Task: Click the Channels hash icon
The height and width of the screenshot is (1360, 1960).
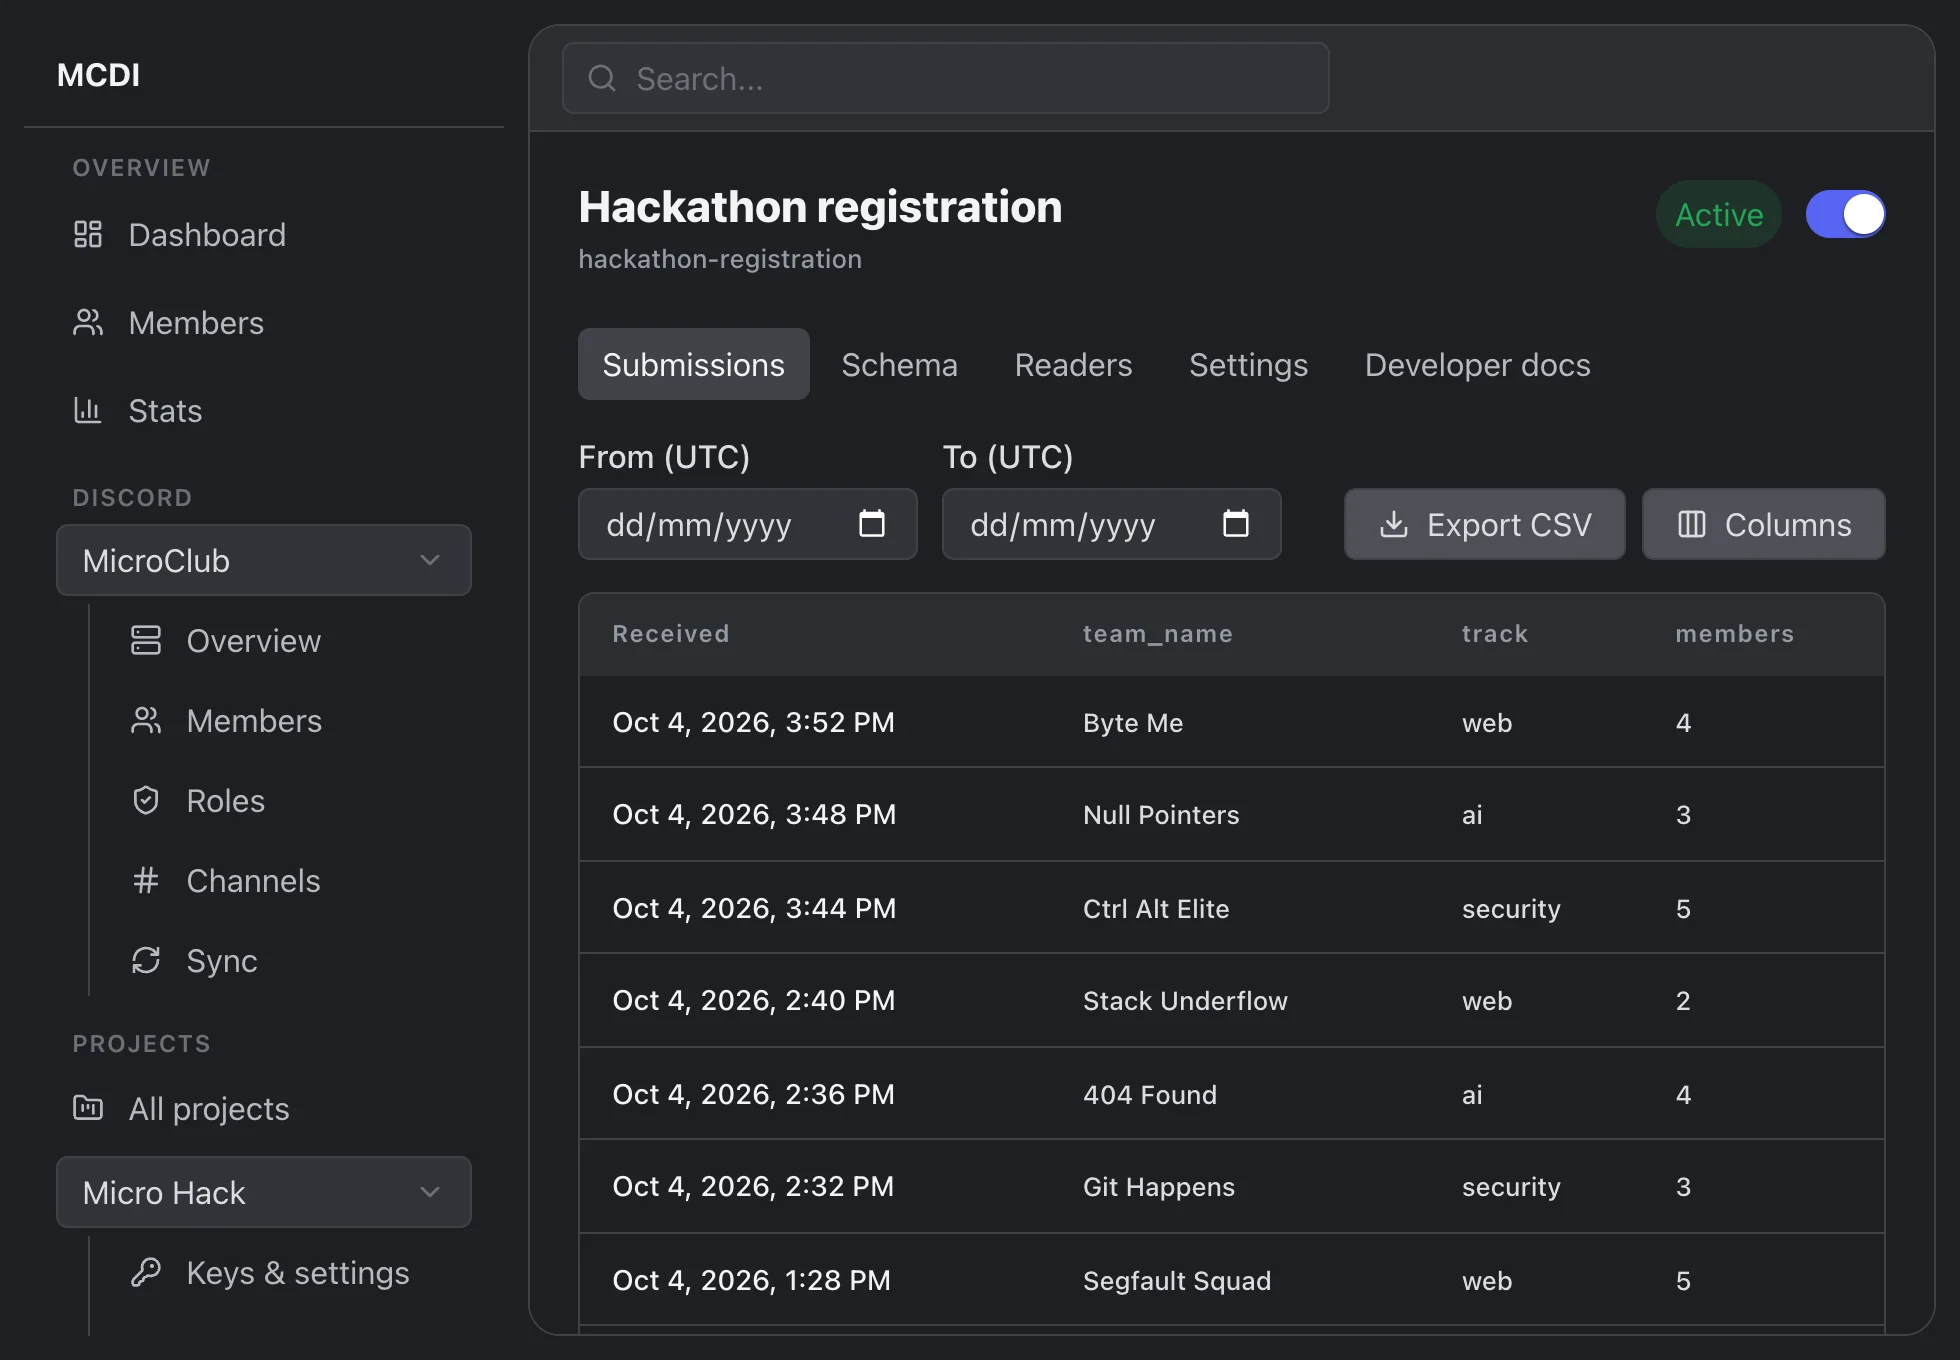Action: (146, 880)
